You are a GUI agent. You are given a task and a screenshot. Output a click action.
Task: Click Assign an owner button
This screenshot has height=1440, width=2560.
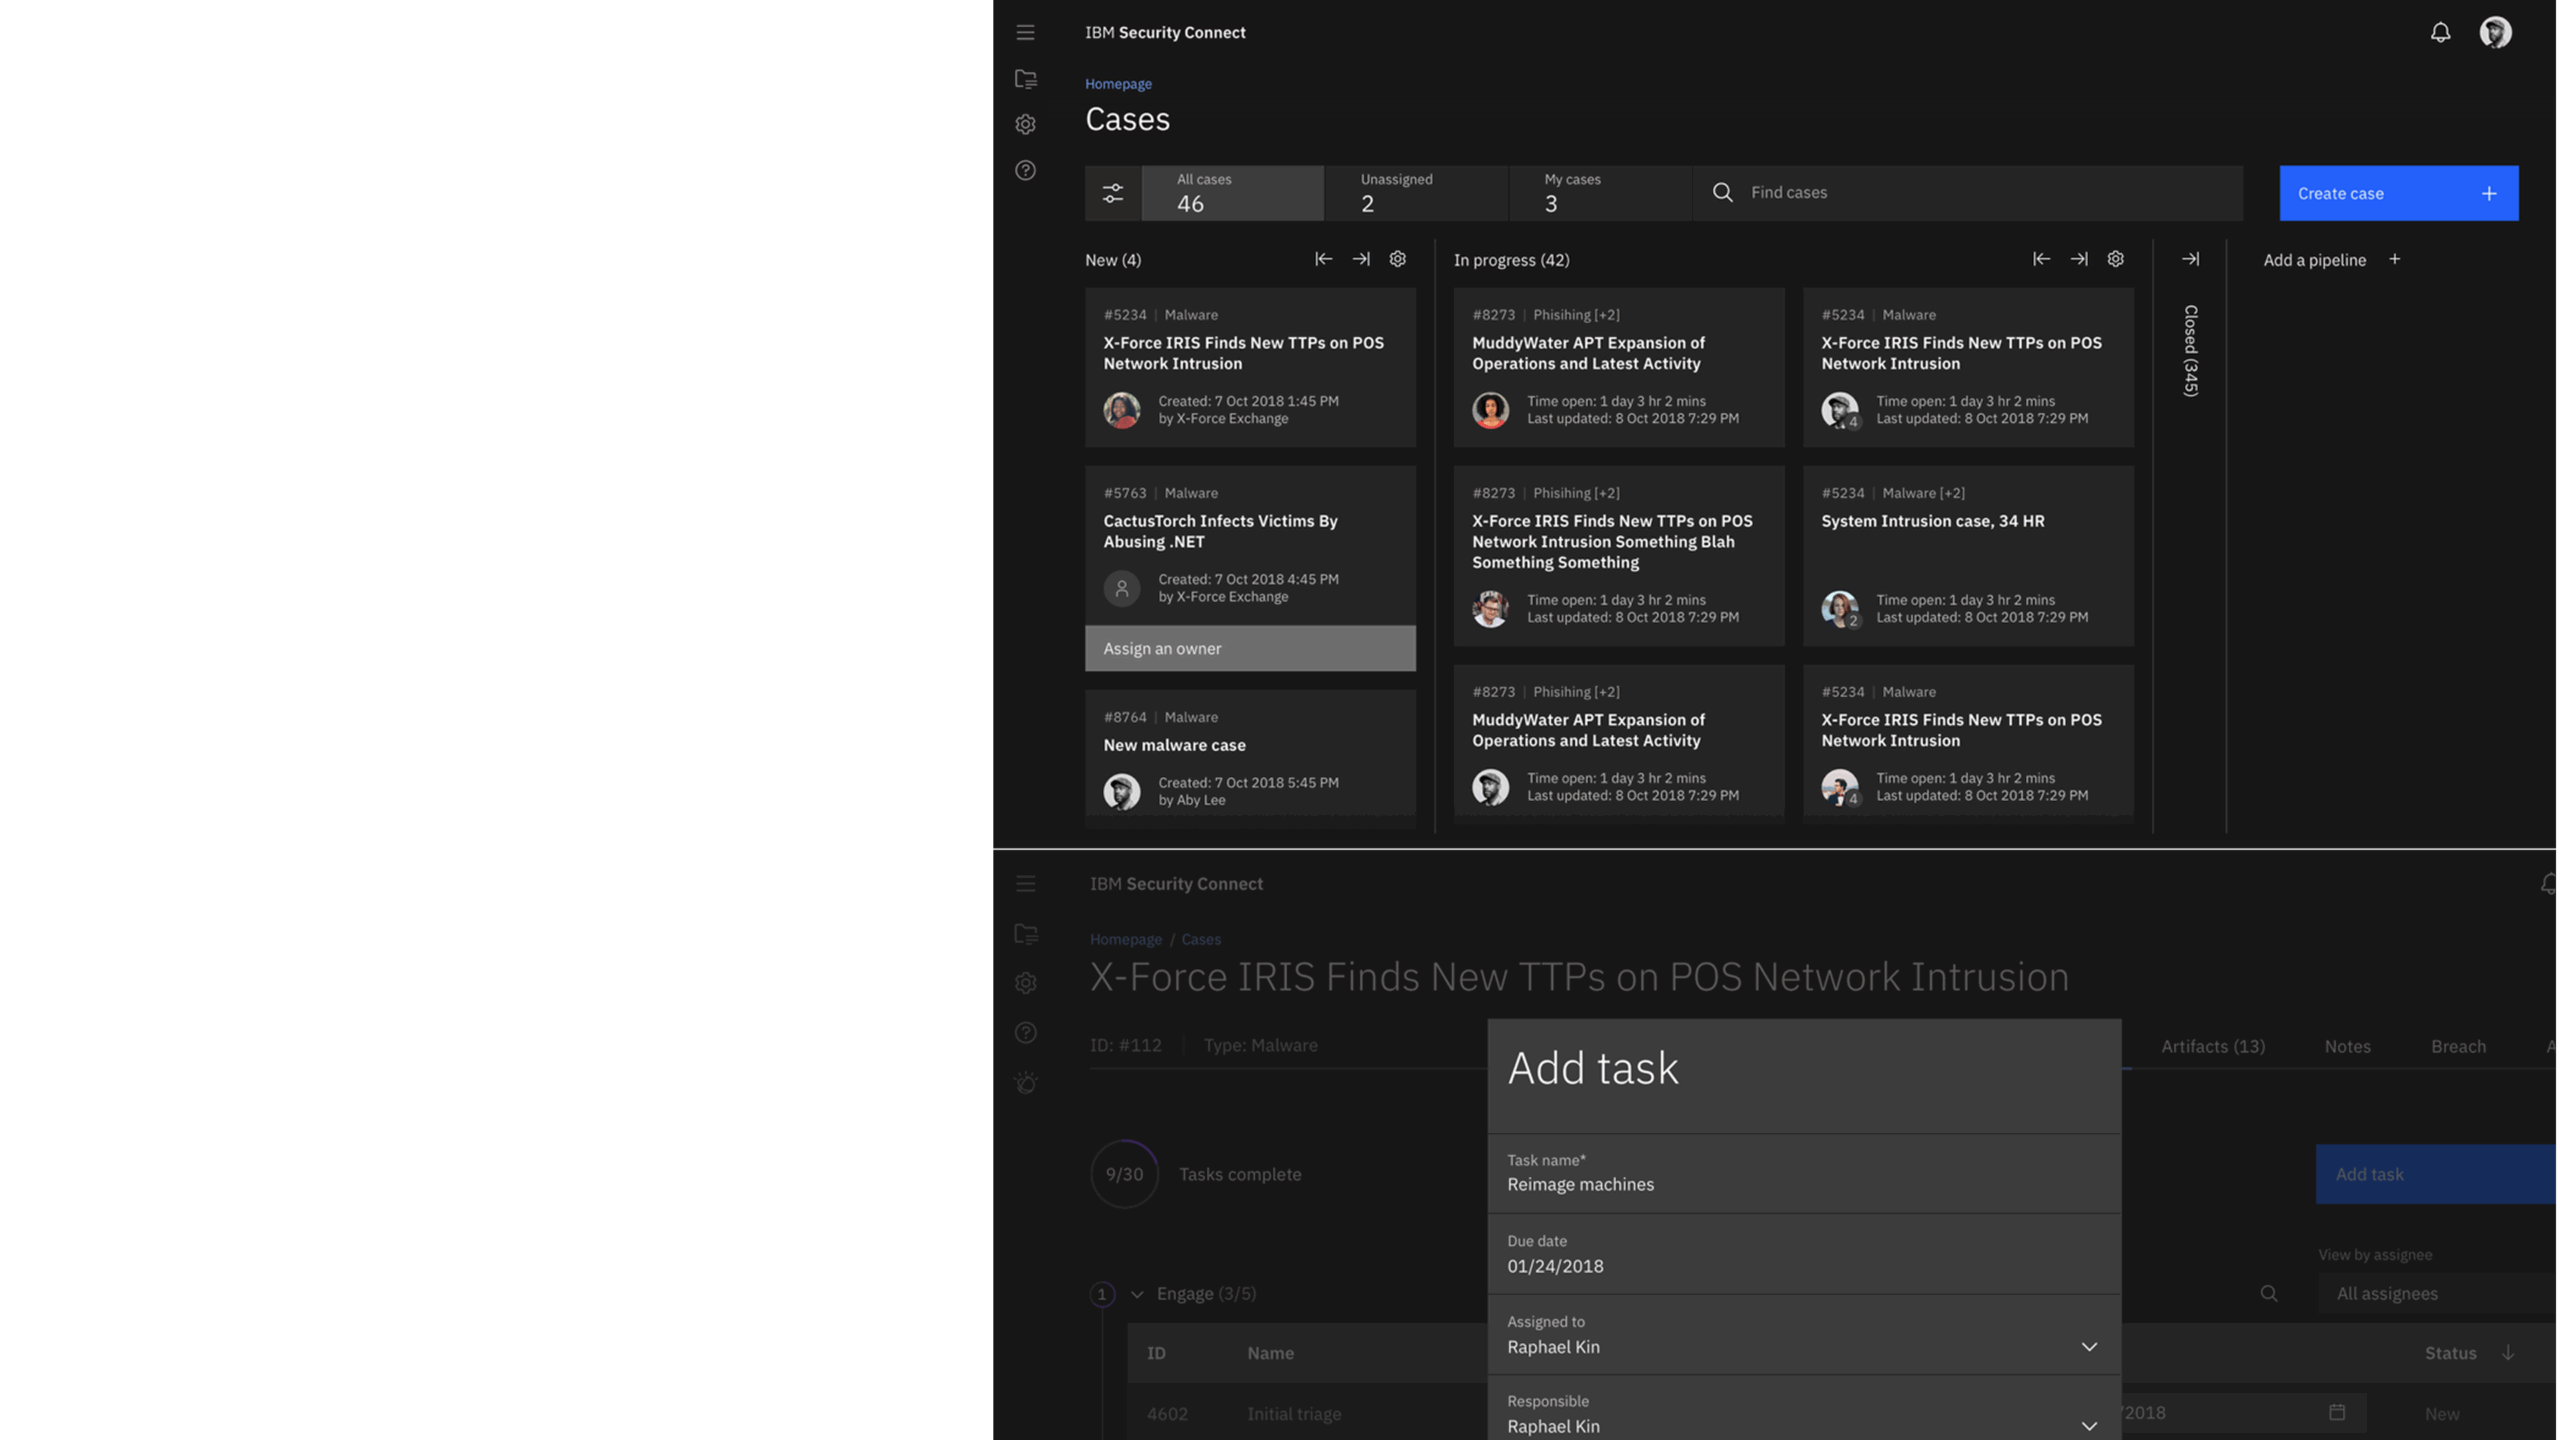click(1250, 648)
